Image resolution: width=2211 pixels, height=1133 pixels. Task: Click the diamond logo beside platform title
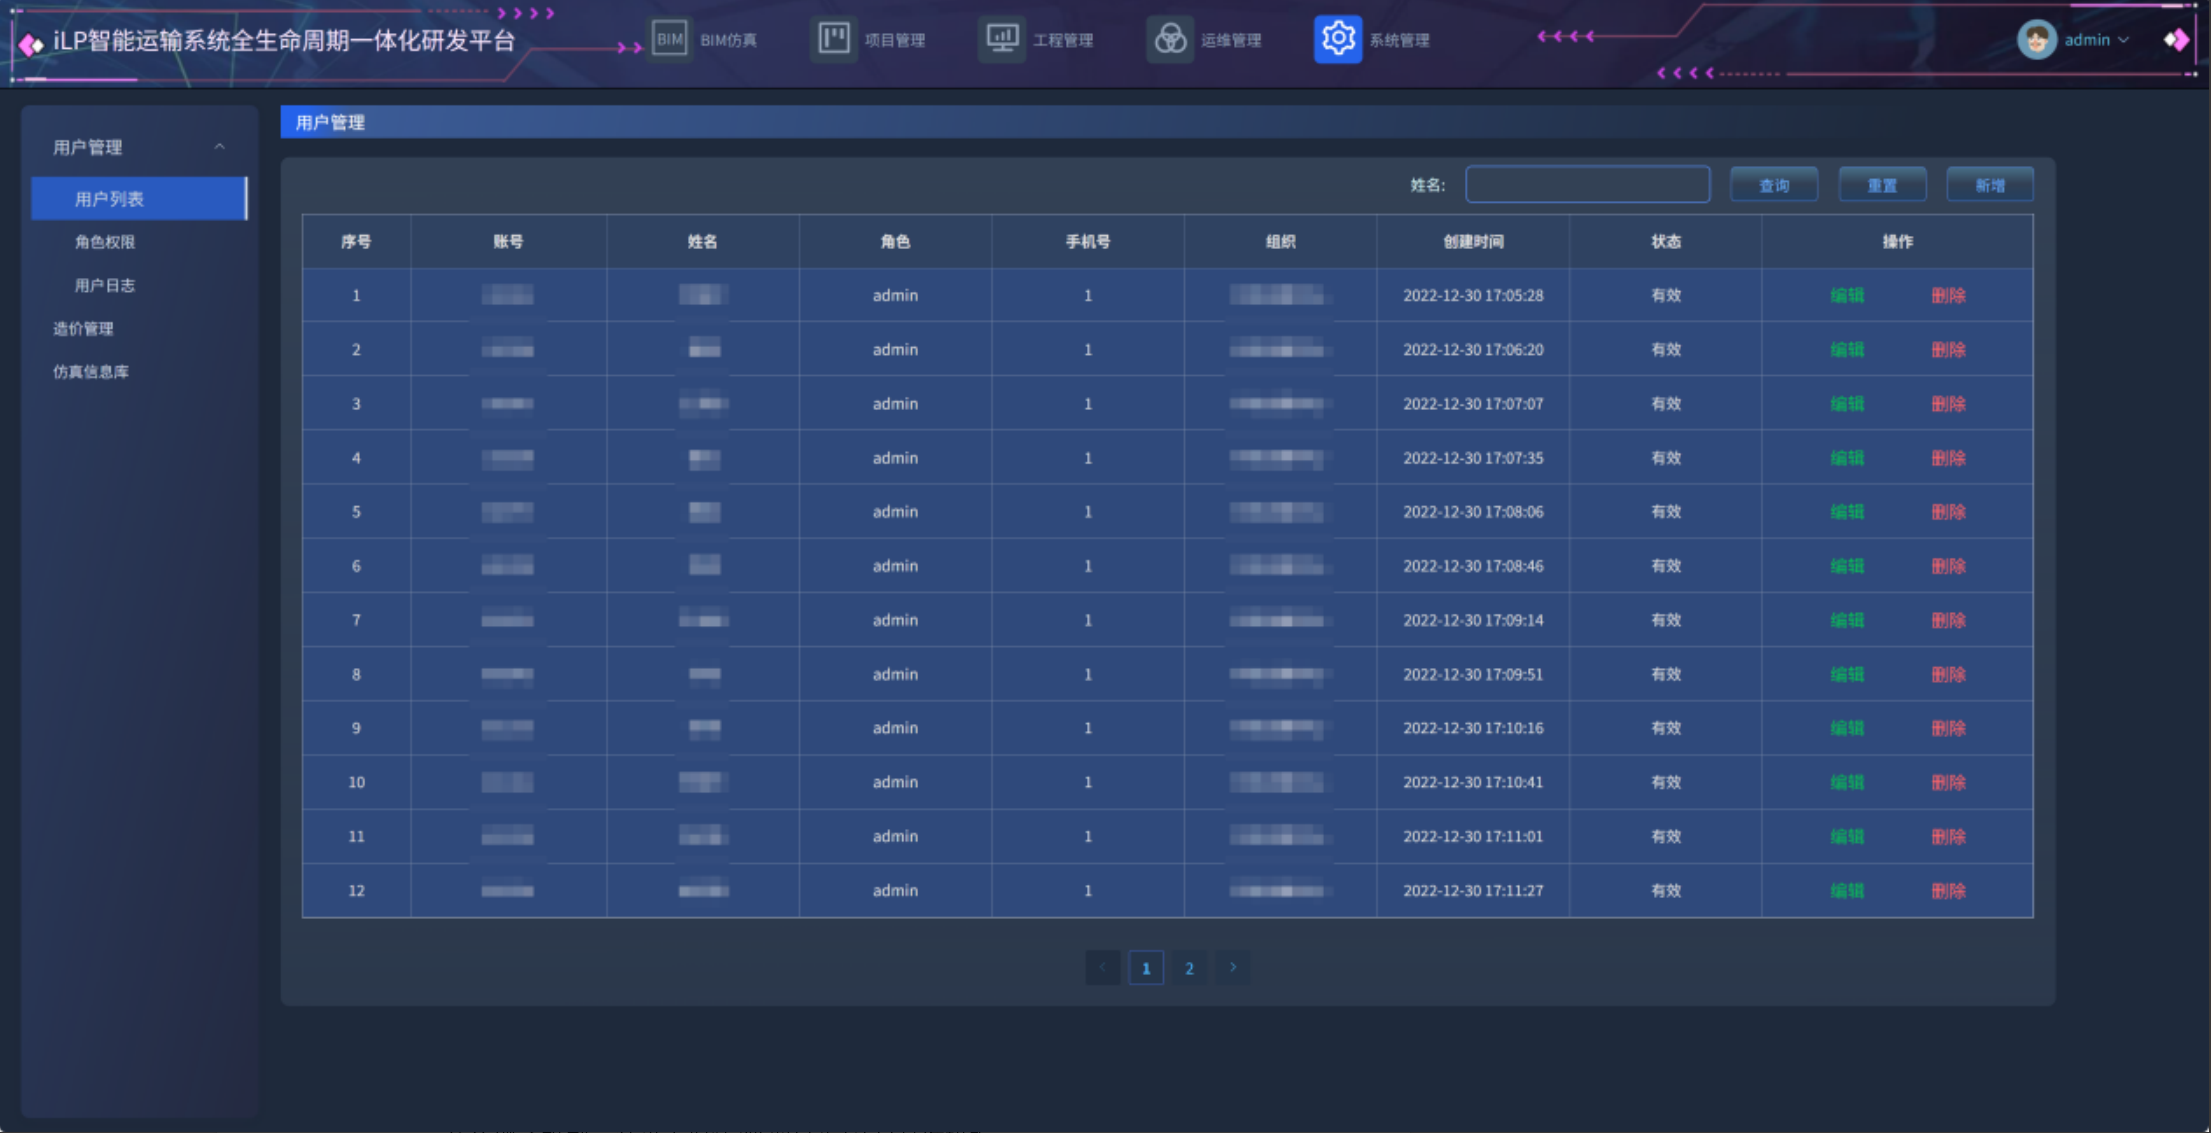click(x=31, y=43)
